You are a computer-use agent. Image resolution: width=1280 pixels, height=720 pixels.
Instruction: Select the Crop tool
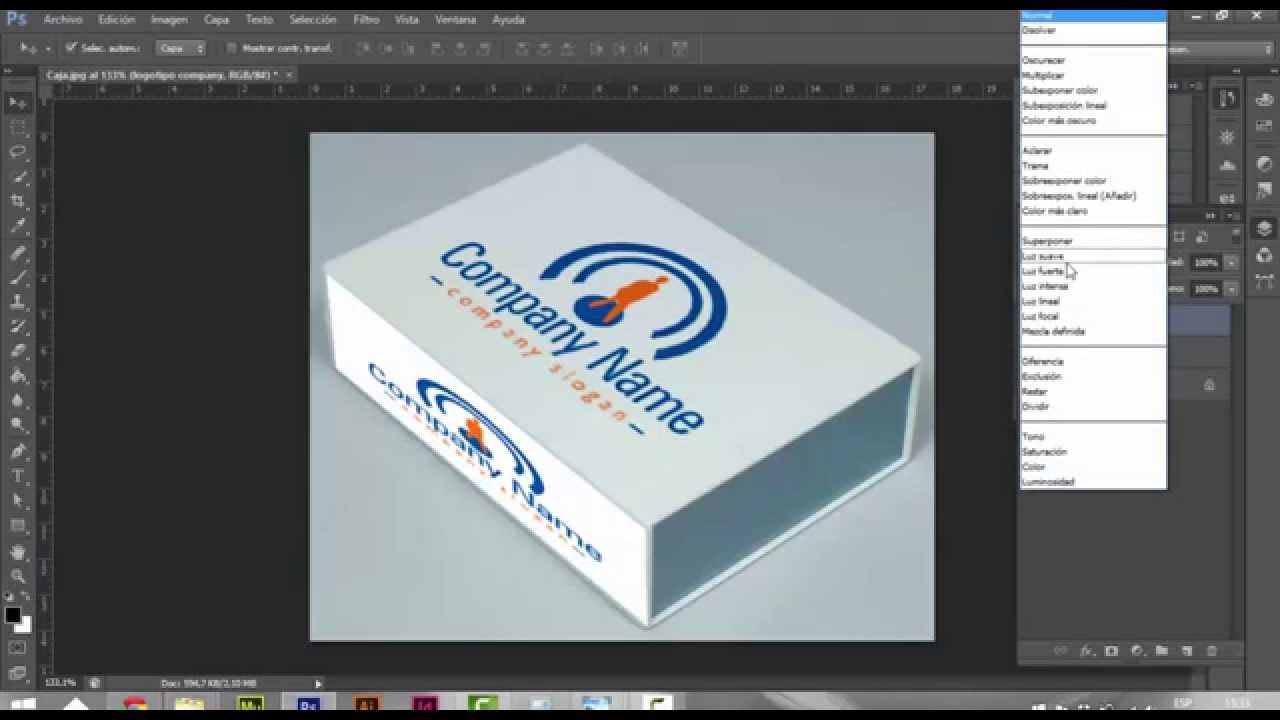[x=18, y=202]
